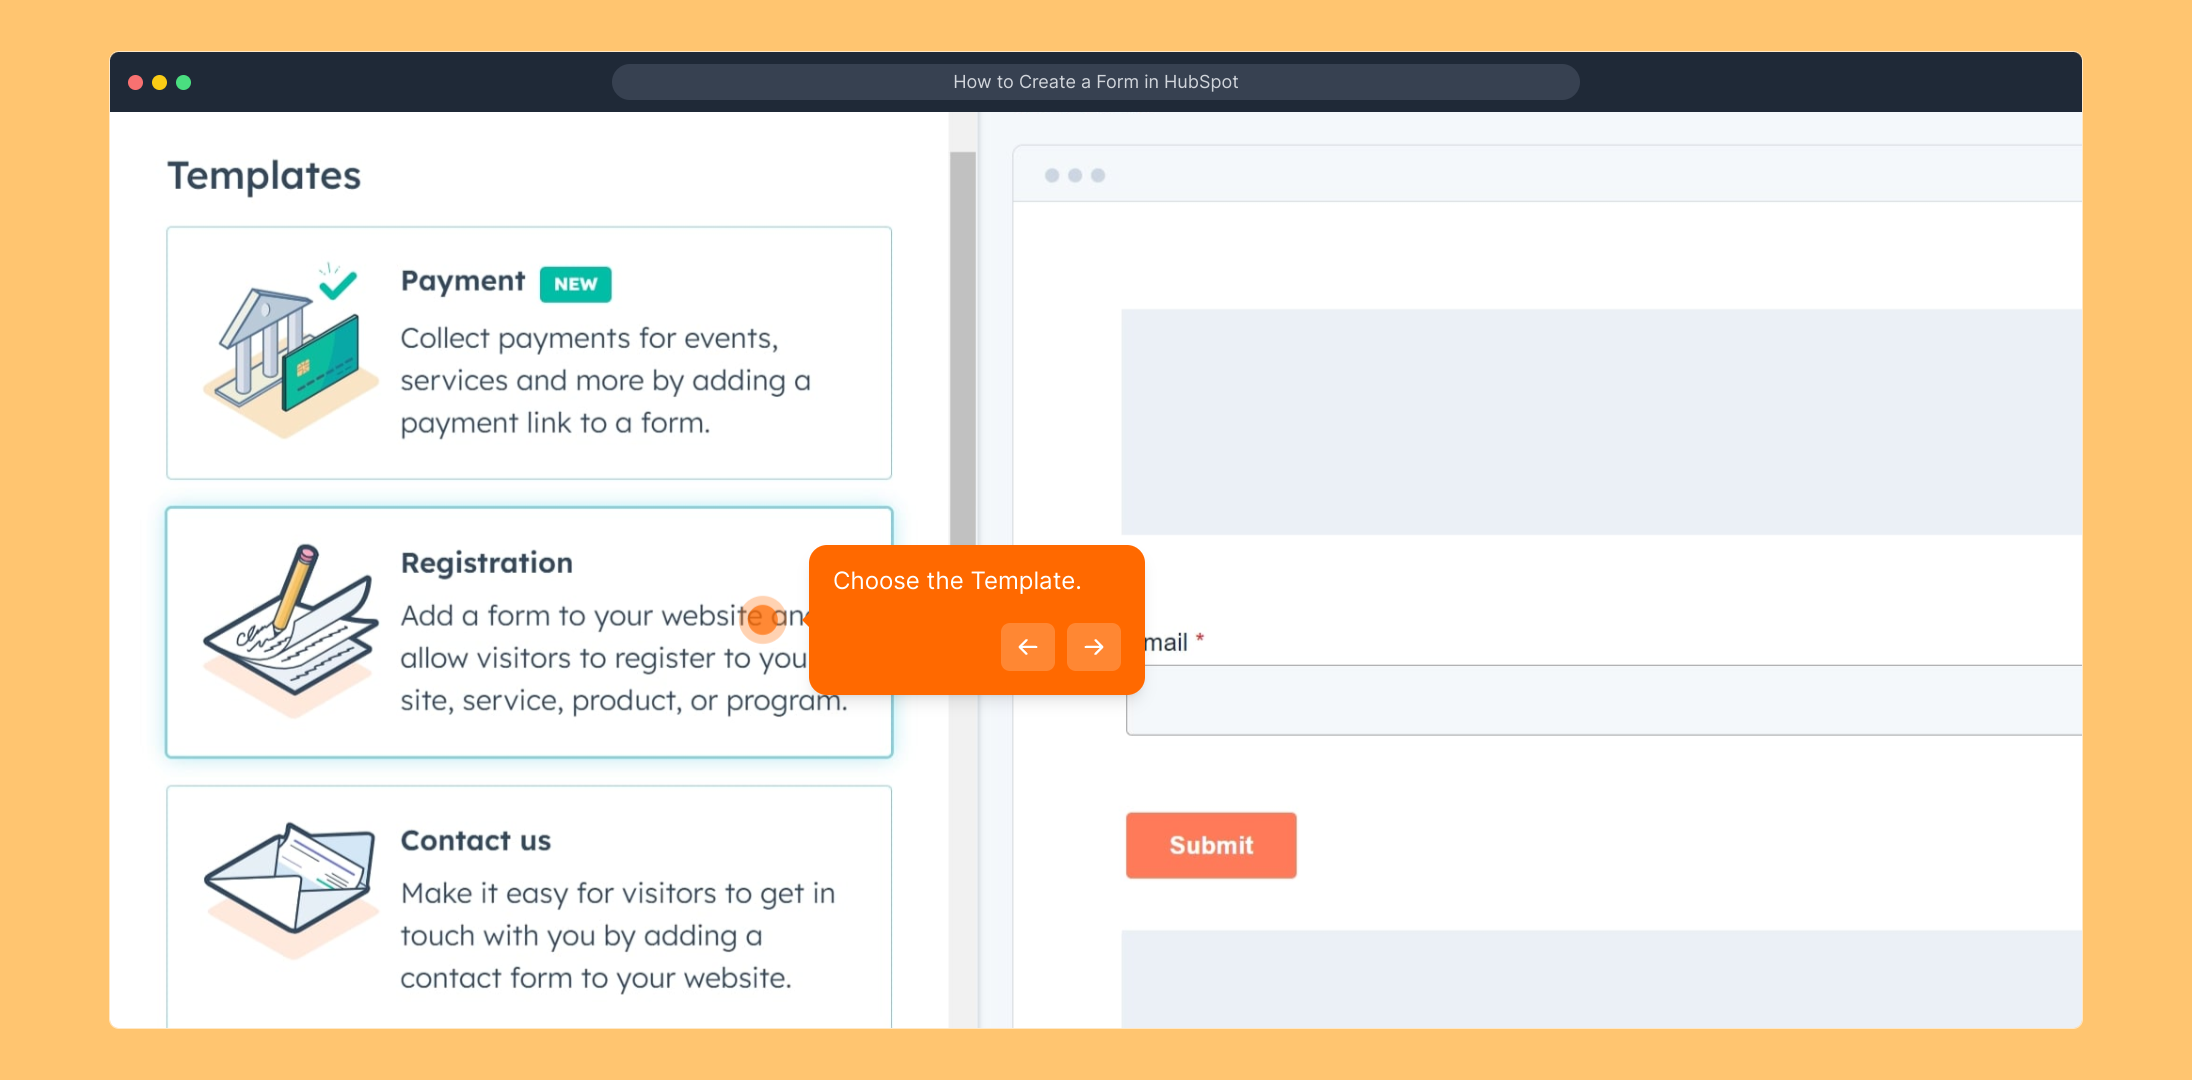Viewport: 2192px width, 1080px height.
Task: Click the previous arrow in the tooltip
Action: 1027,647
